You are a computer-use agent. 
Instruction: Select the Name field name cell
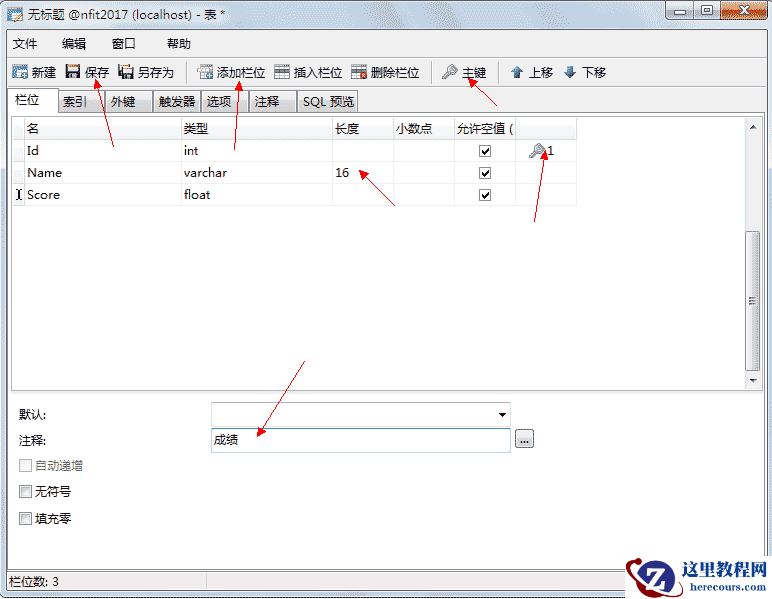(x=102, y=173)
